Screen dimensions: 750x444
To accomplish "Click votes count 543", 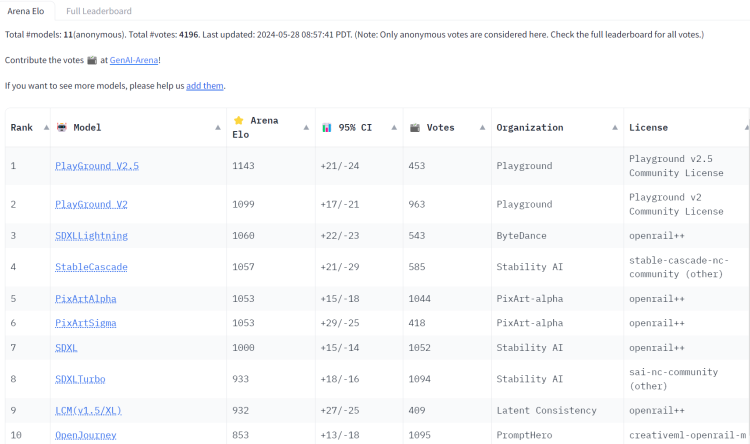I will click(x=417, y=236).
